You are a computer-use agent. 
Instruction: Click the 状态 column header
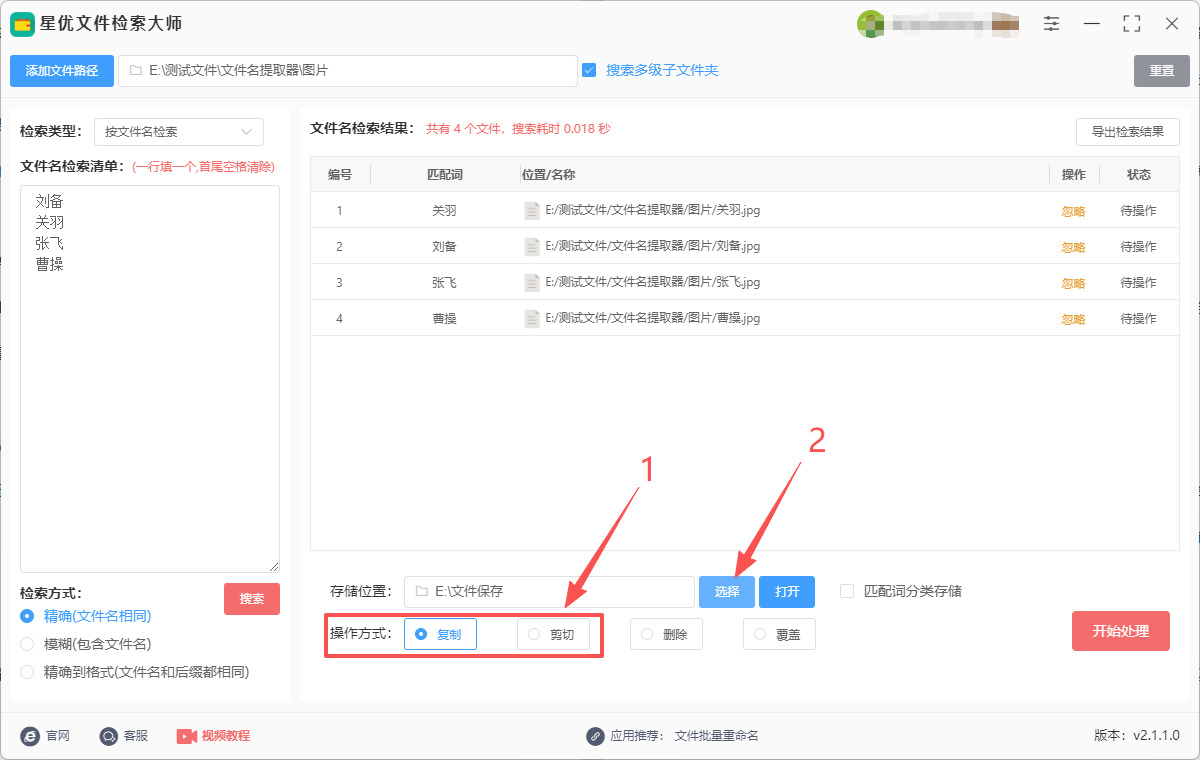pos(1139,174)
